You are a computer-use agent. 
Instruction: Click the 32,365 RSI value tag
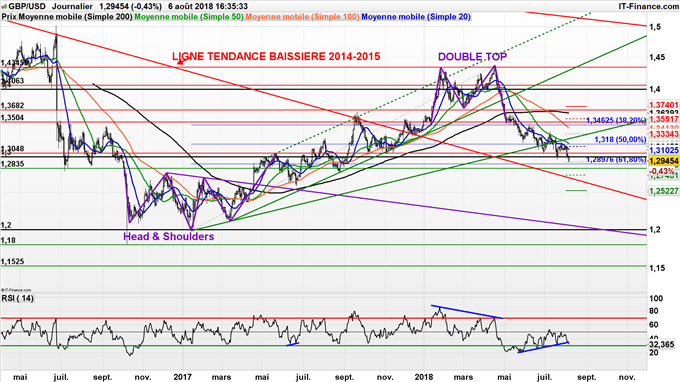[662, 345]
